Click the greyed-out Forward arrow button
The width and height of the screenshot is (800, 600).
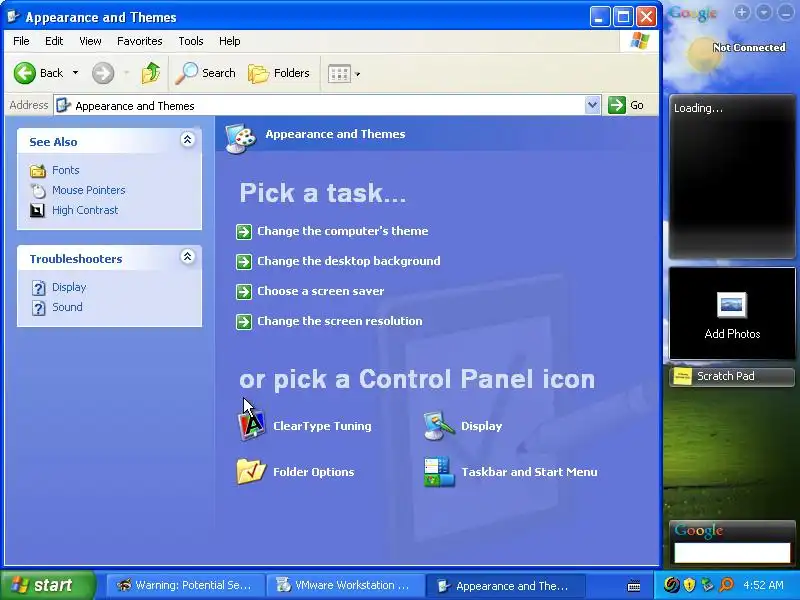coord(103,73)
